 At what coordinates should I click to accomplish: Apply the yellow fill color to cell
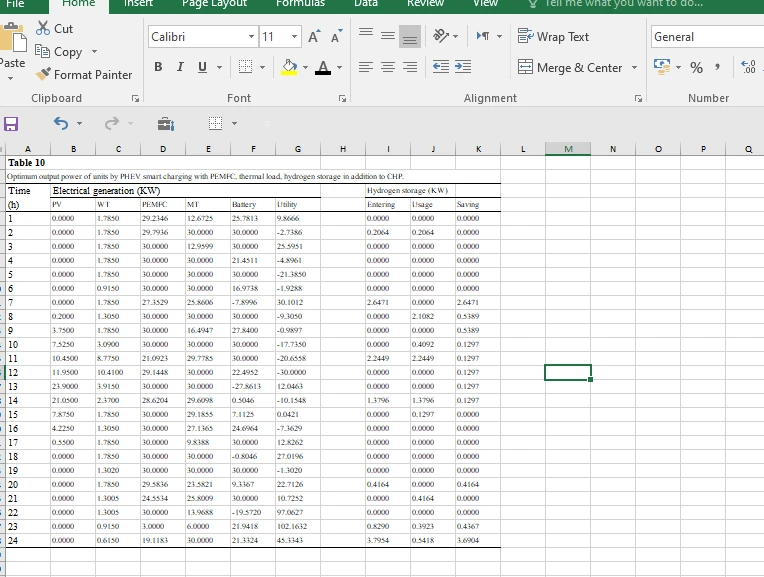(289, 68)
